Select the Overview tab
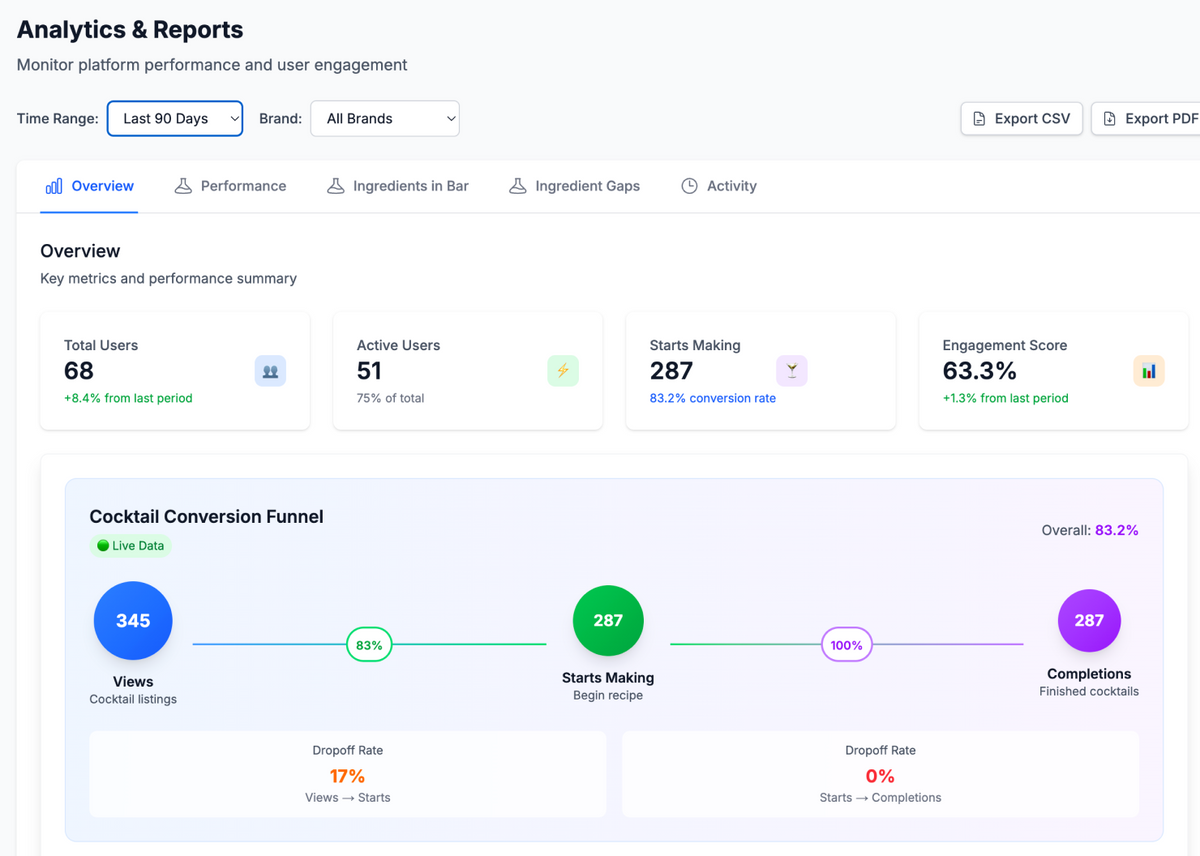Image resolution: width=1200 pixels, height=856 pixels. coord(89,186)
